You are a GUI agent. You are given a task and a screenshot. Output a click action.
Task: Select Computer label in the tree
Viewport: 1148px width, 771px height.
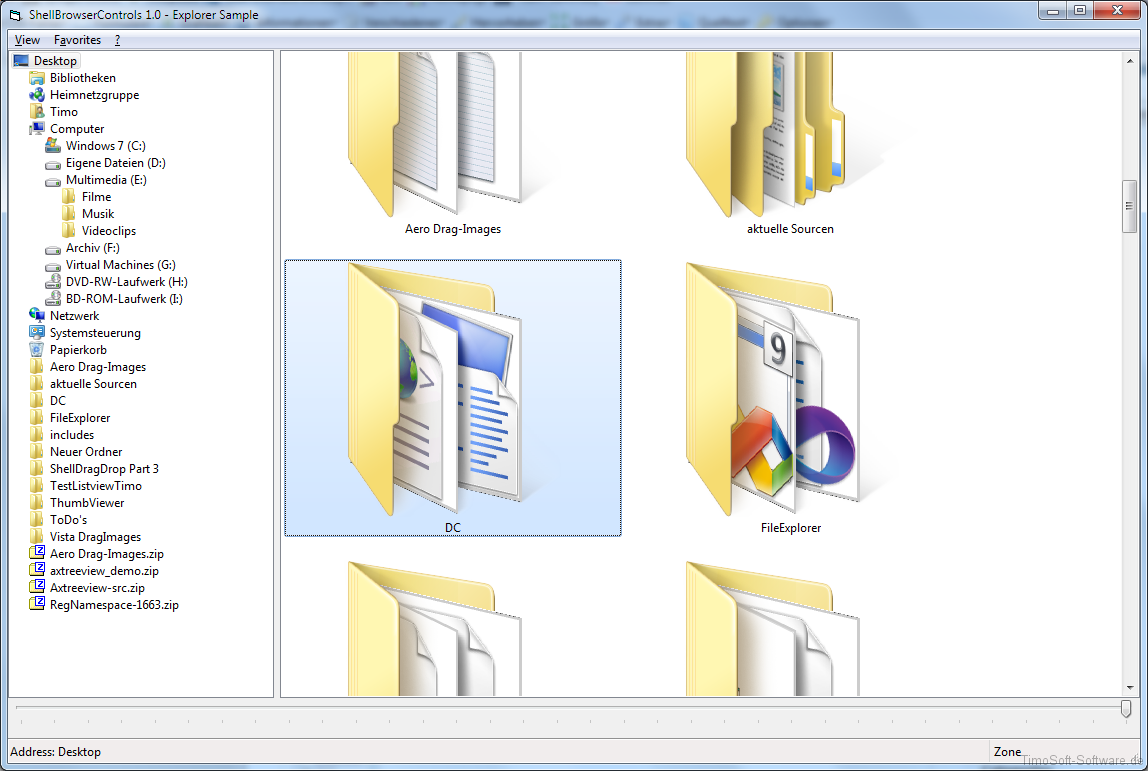(x=77, y=129)
